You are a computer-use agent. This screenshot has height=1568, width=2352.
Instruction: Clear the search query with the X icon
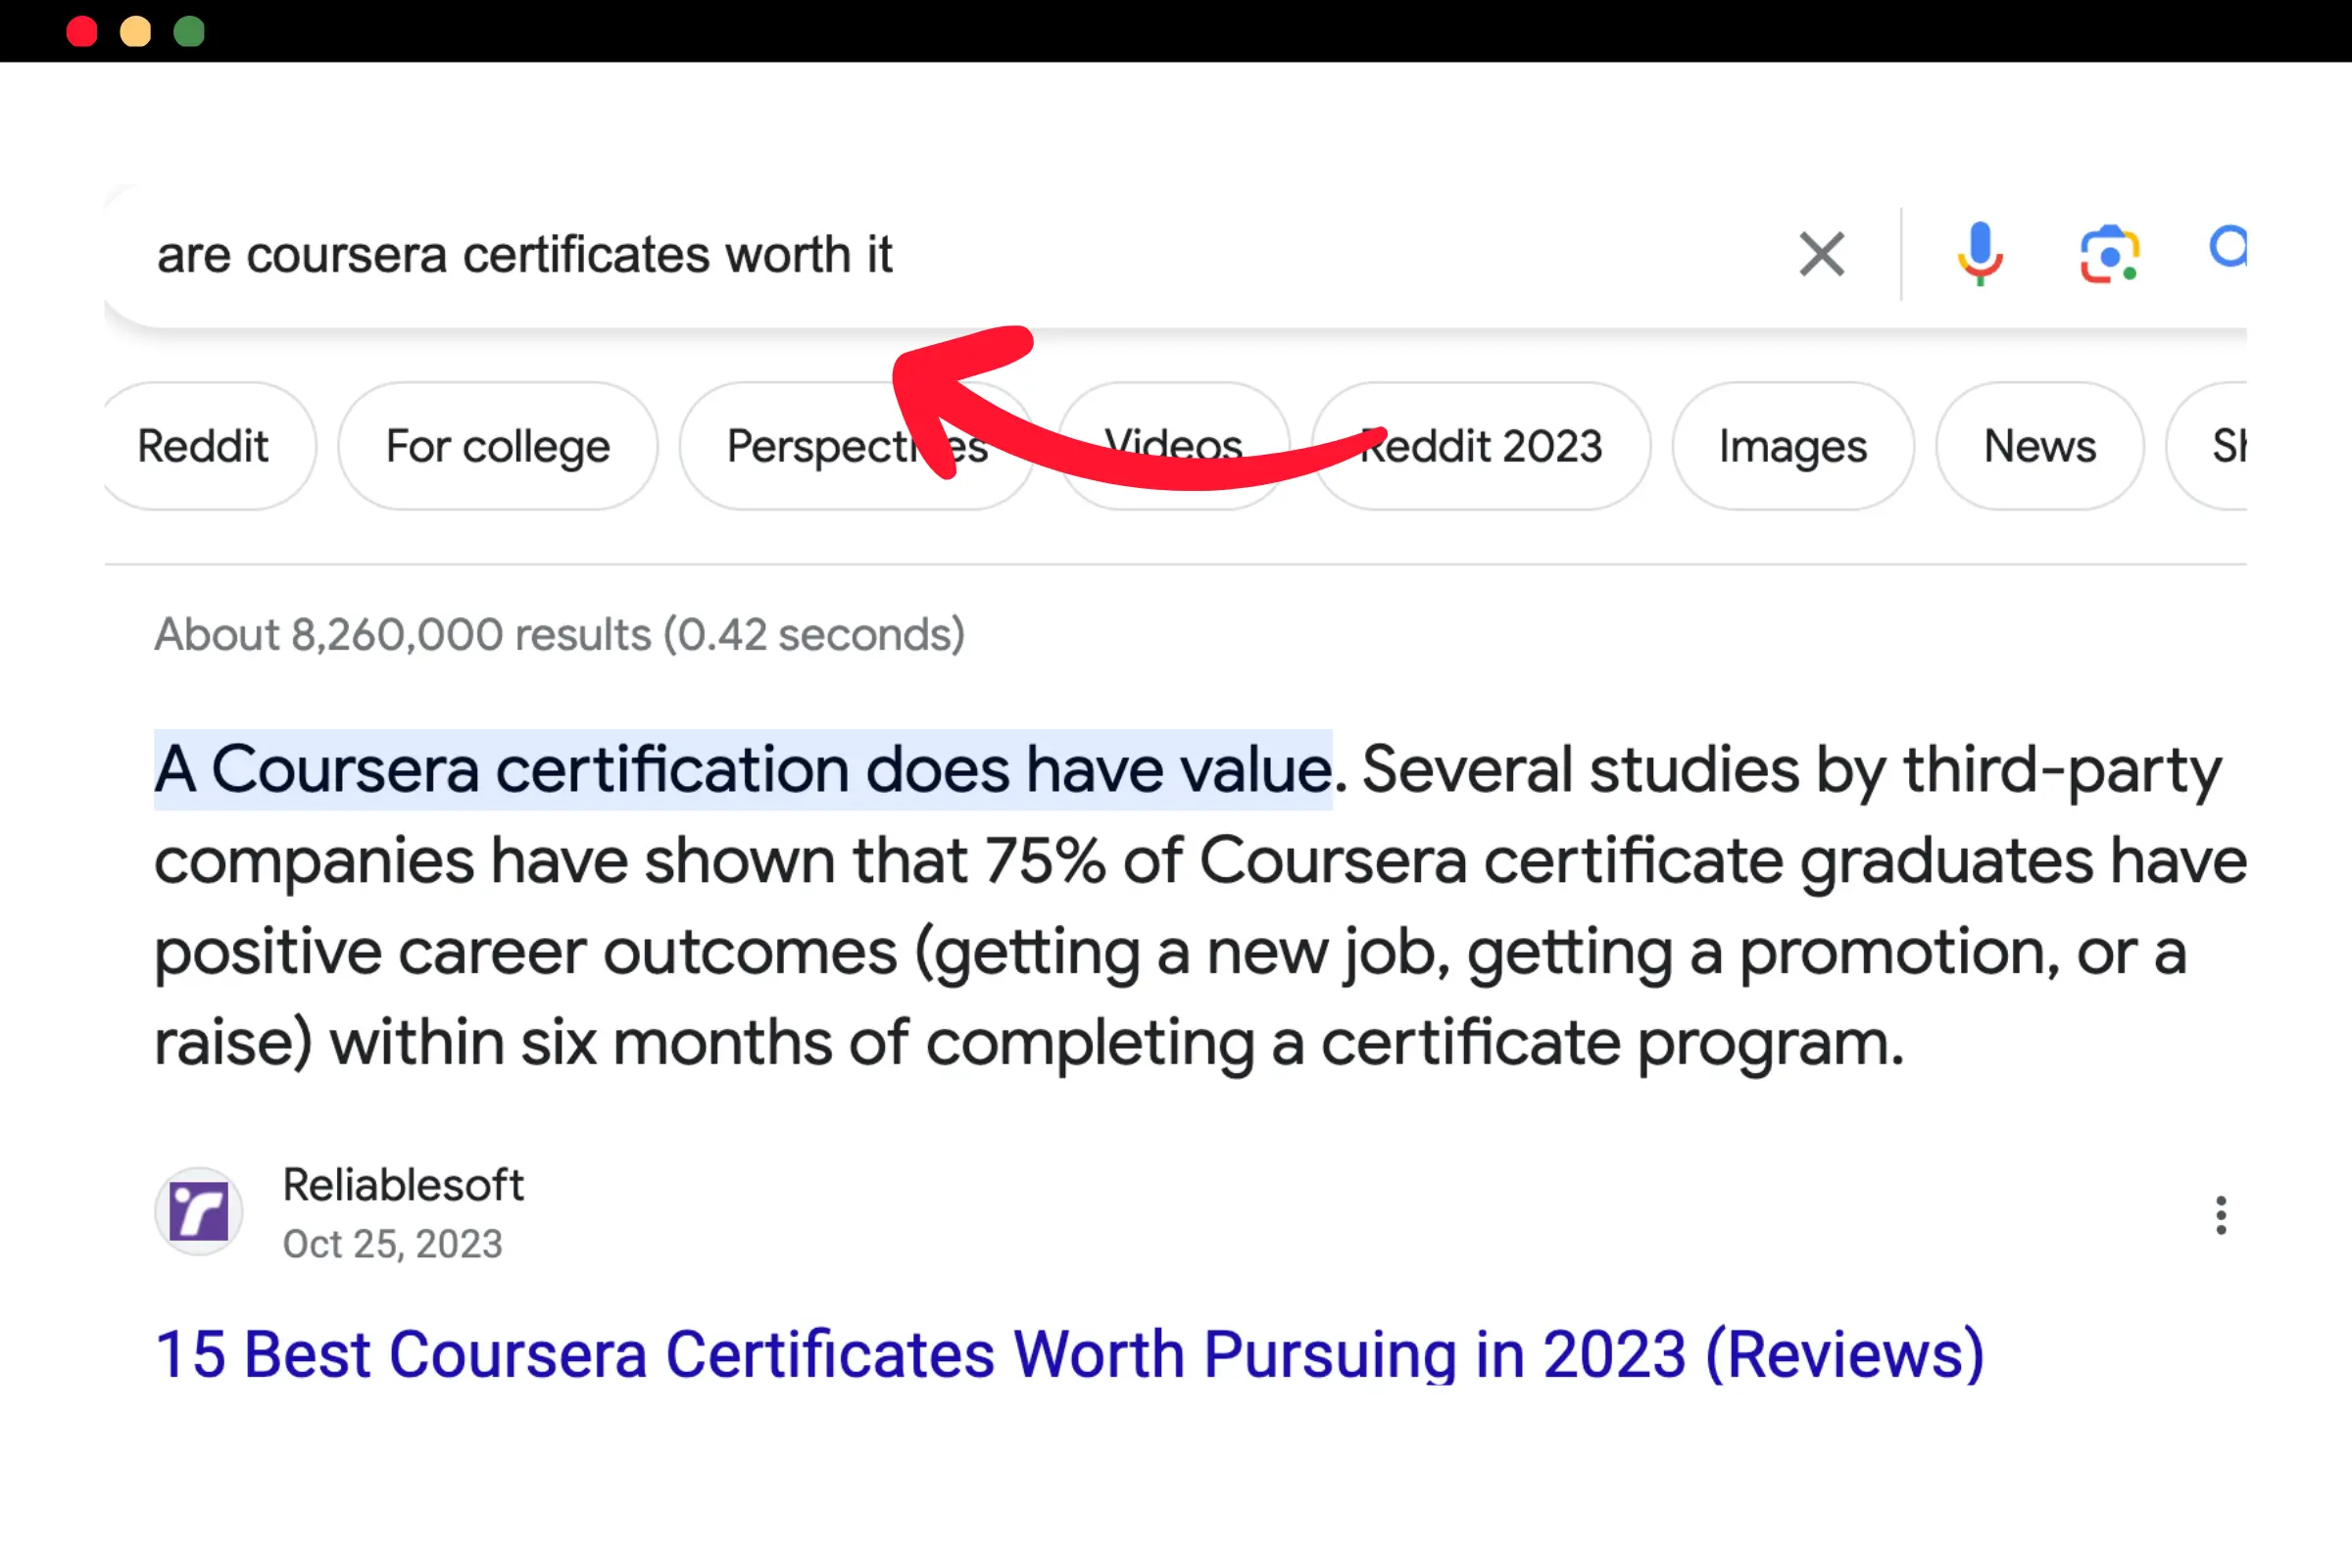pyautogui.click(x=1821, y=254)
